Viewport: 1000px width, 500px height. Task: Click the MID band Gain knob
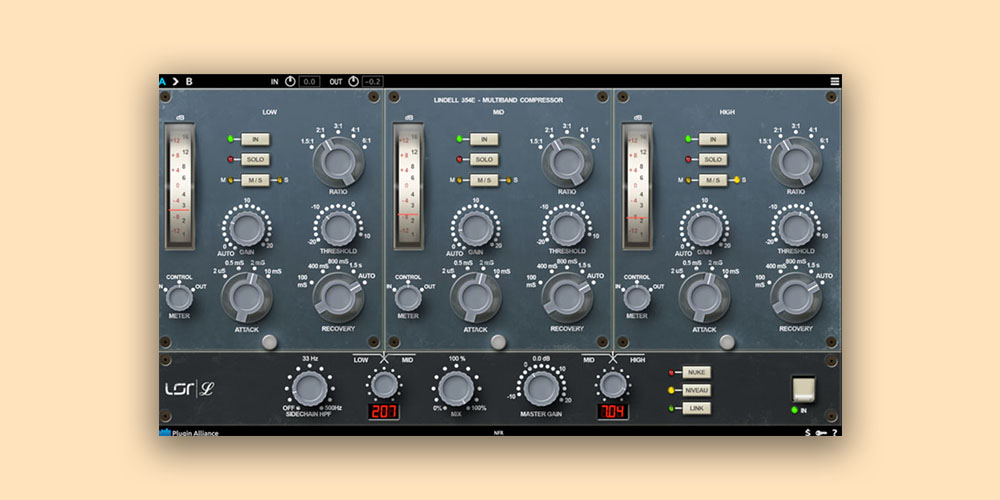click(x=475, y=228)
